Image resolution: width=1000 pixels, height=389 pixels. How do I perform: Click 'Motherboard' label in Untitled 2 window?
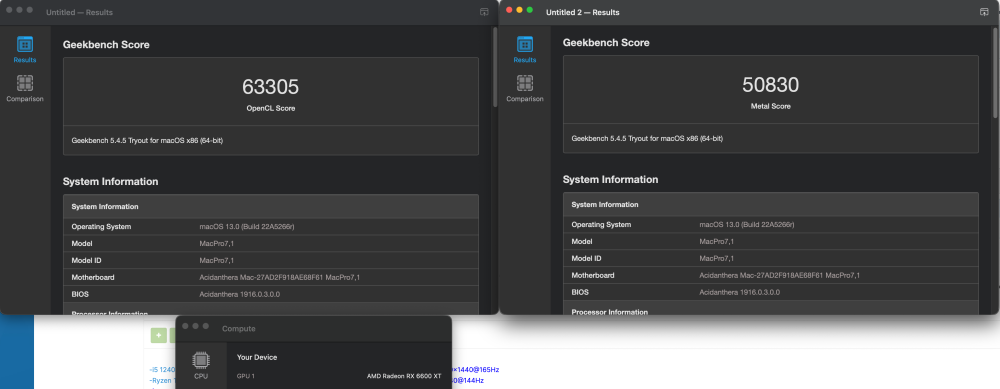(593, 275)
